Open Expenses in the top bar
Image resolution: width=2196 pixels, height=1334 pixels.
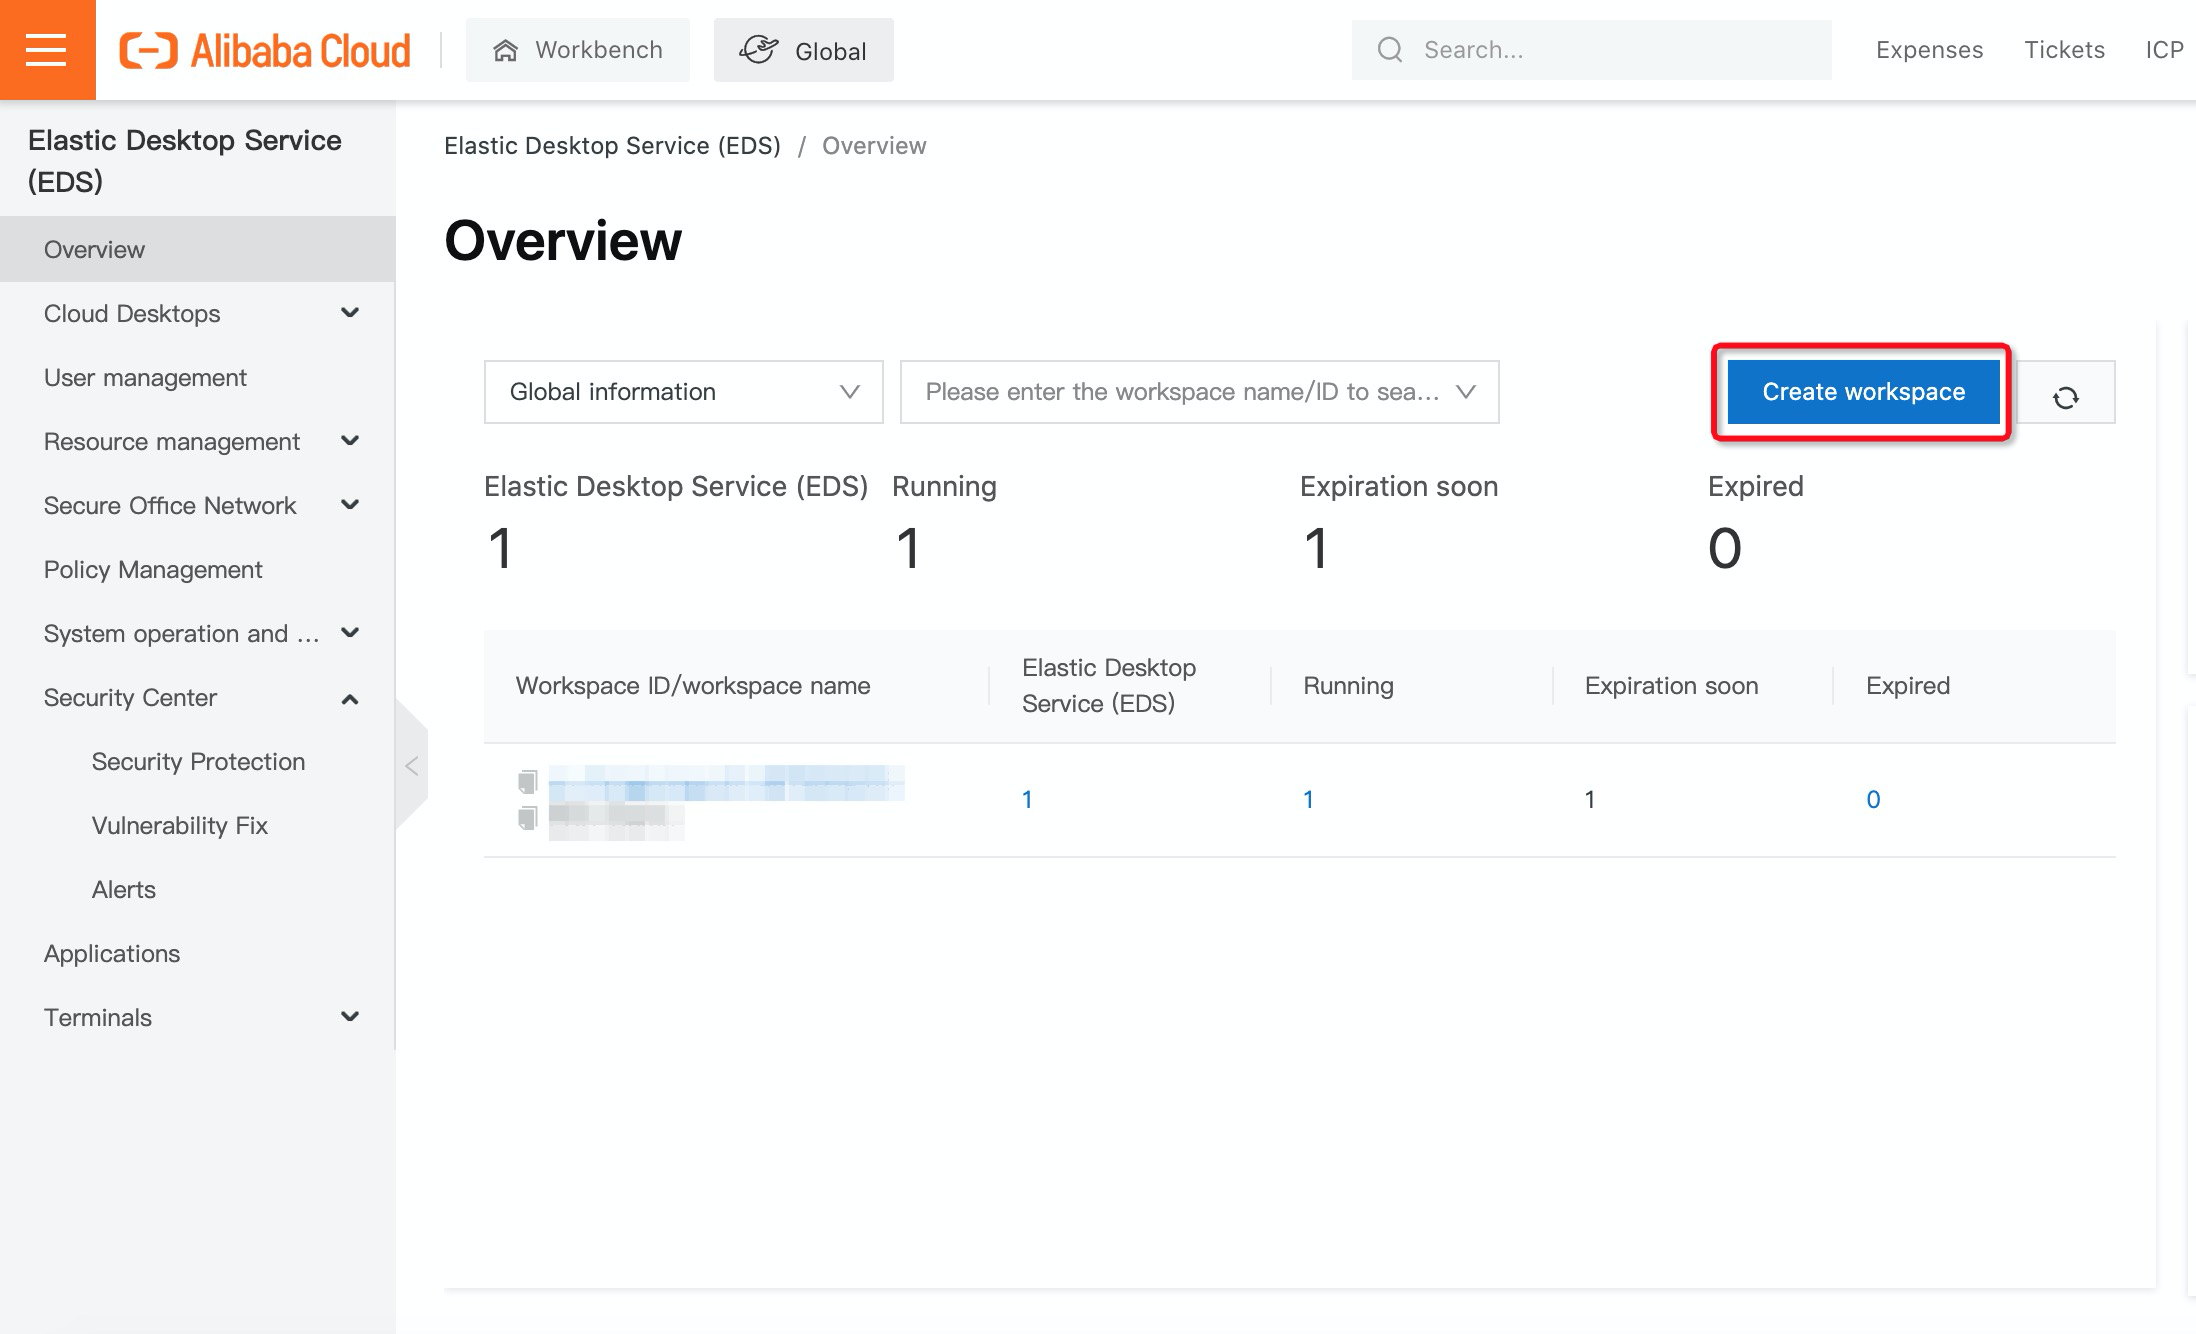coord(1929,50)
